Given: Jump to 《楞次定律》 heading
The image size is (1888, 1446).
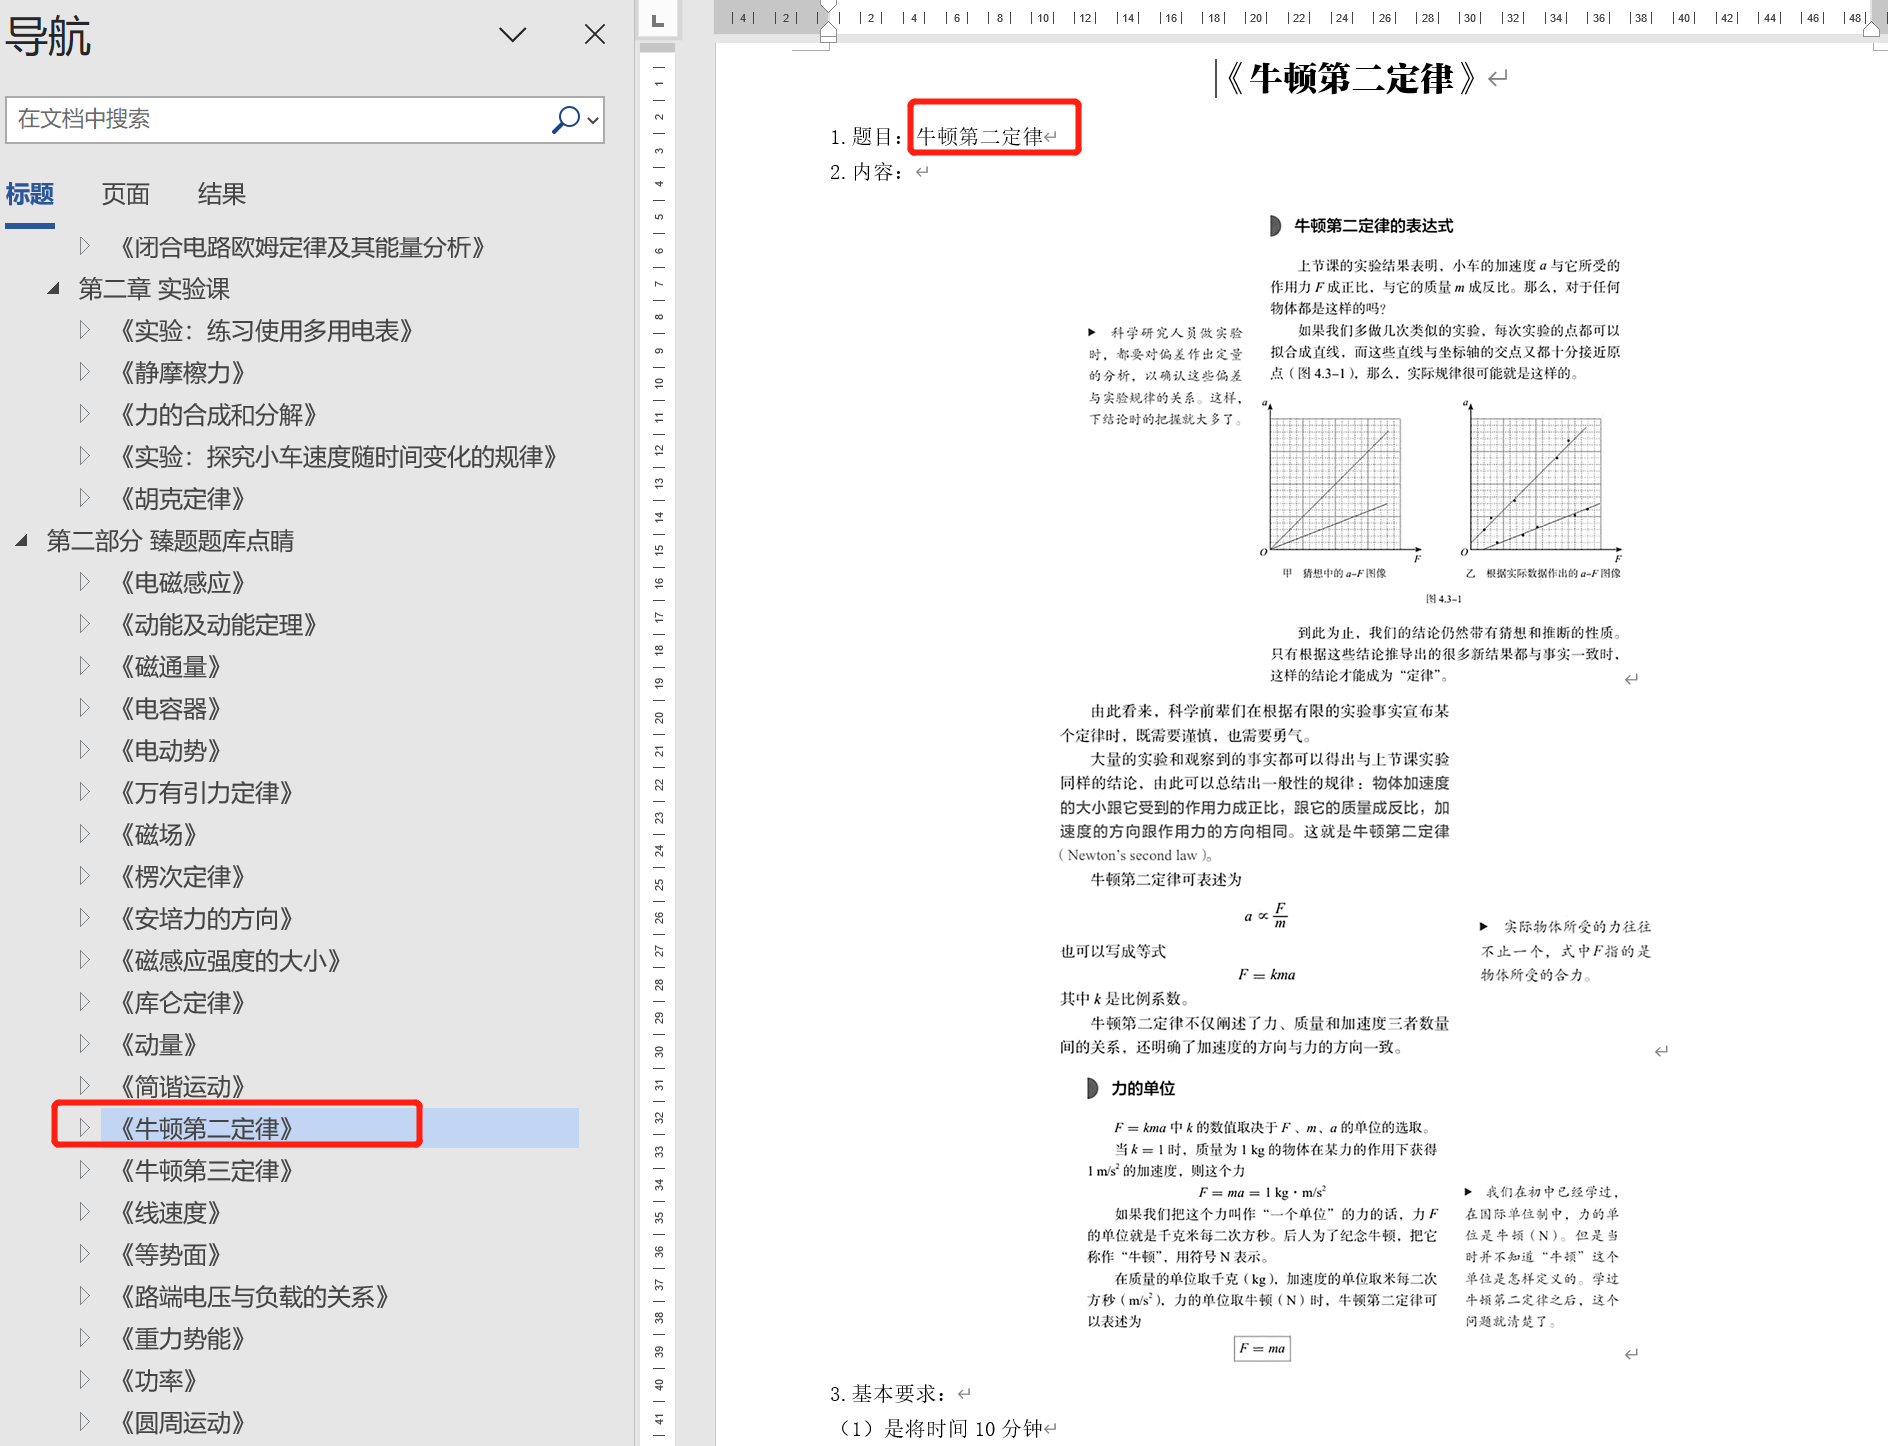Looking at the screenshot, I should [x=182, y=877].
